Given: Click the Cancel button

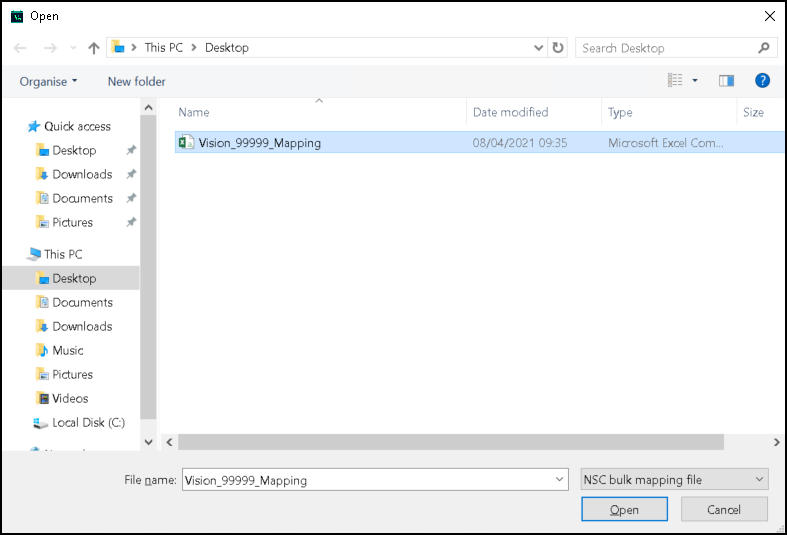Looking at the screenshot, I should pyautogui.click(x=724, y=509).
